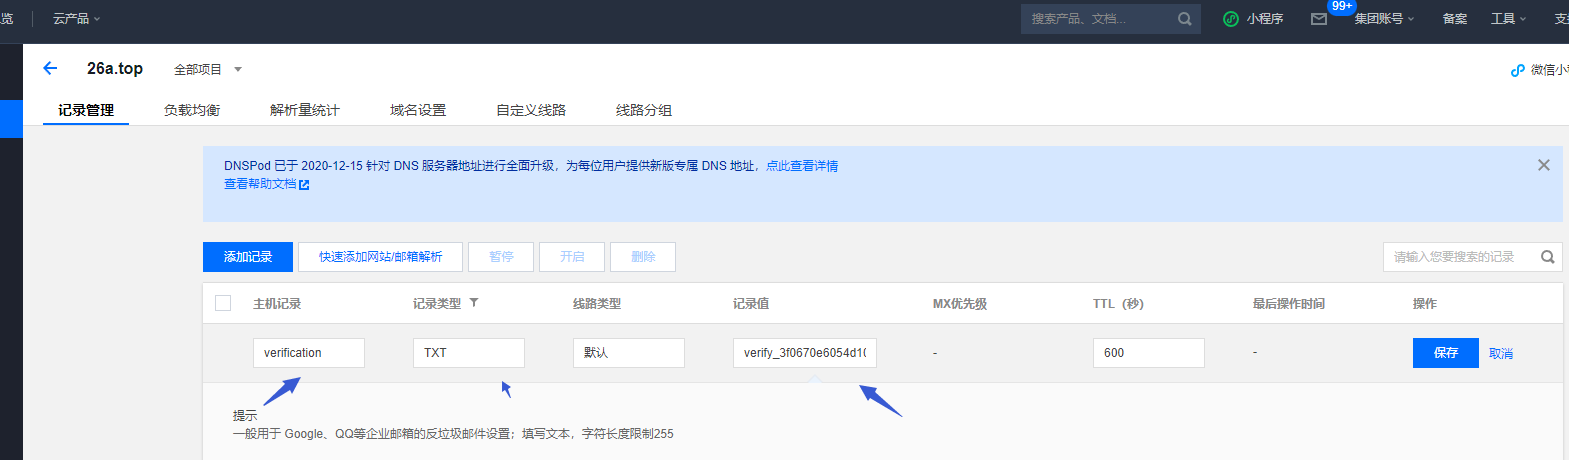1569x460 pixels.
Task: Open the 解析量统计 tab
Action: point(305,110)
